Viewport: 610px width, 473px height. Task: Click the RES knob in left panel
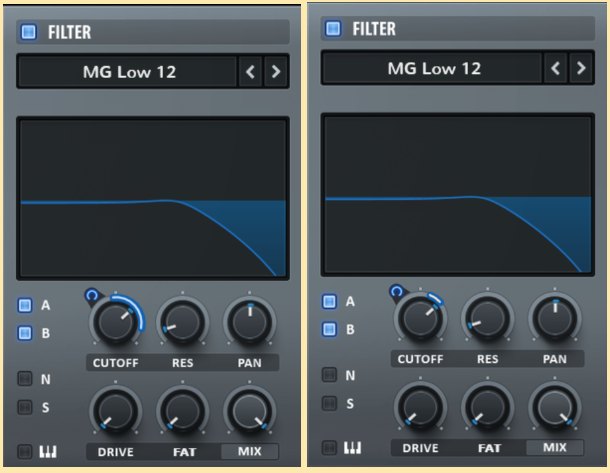point(182,322)
